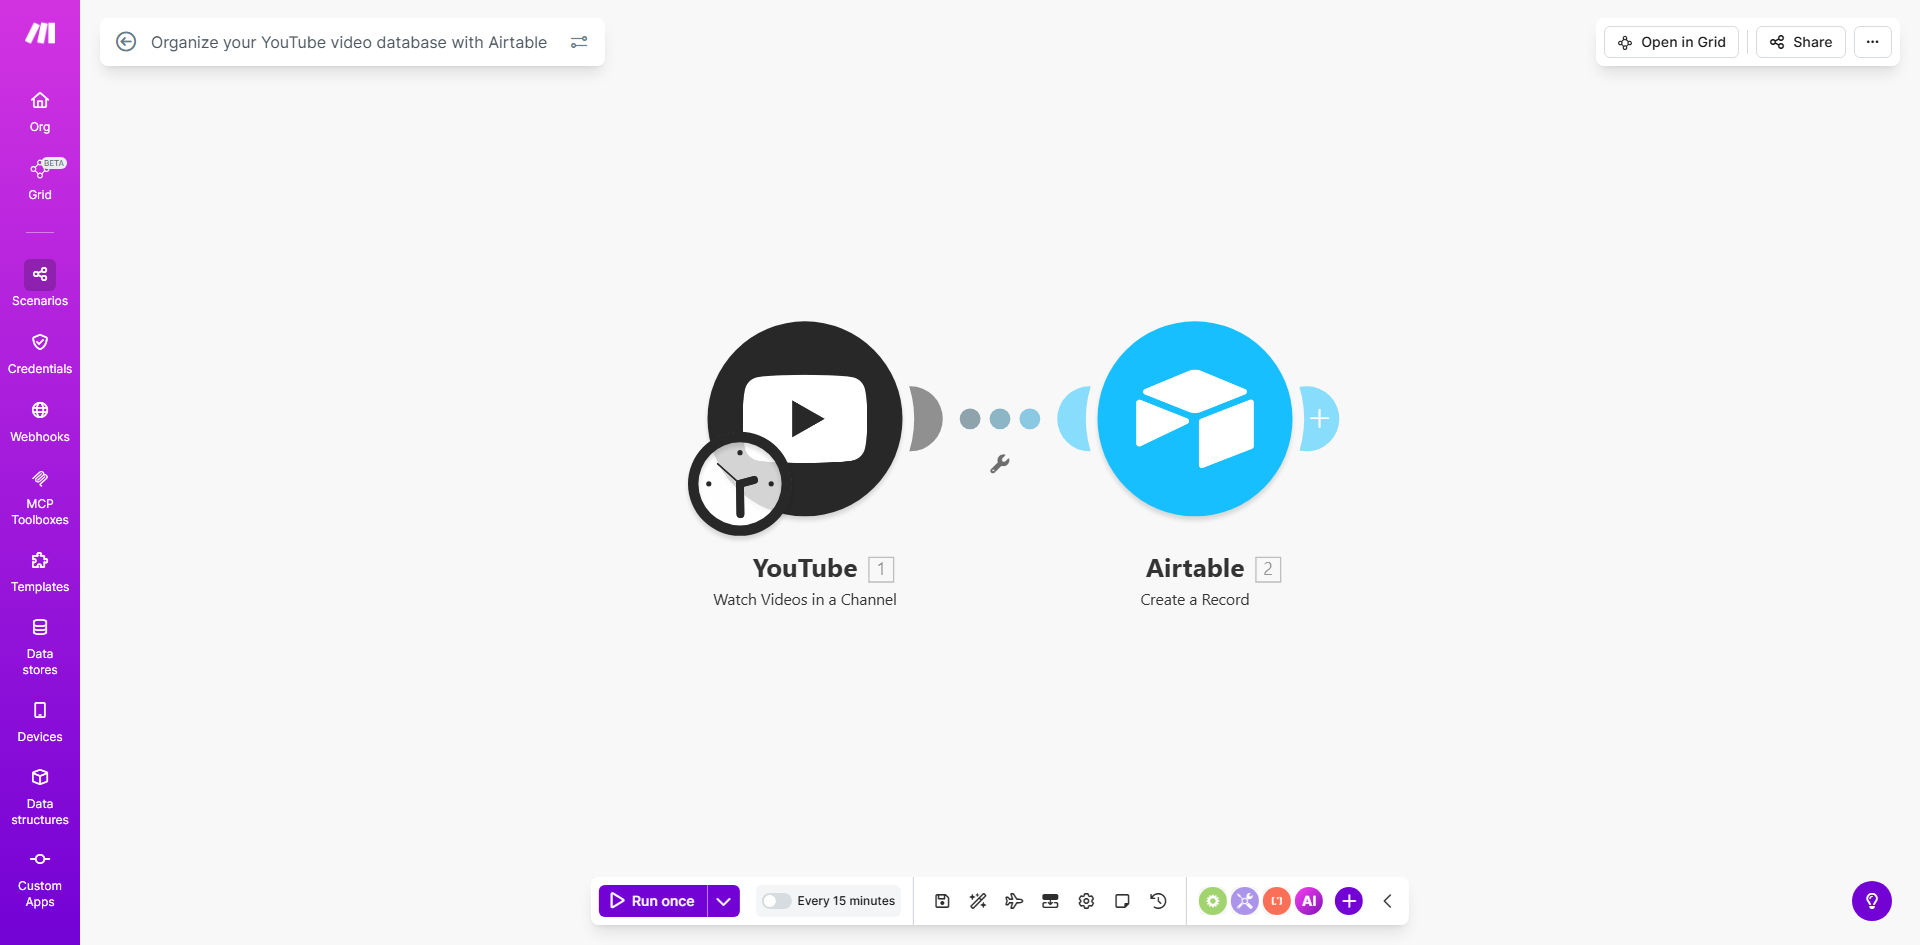
Task: Open the explain flow airplane icon
Action: coord(1014,901)
